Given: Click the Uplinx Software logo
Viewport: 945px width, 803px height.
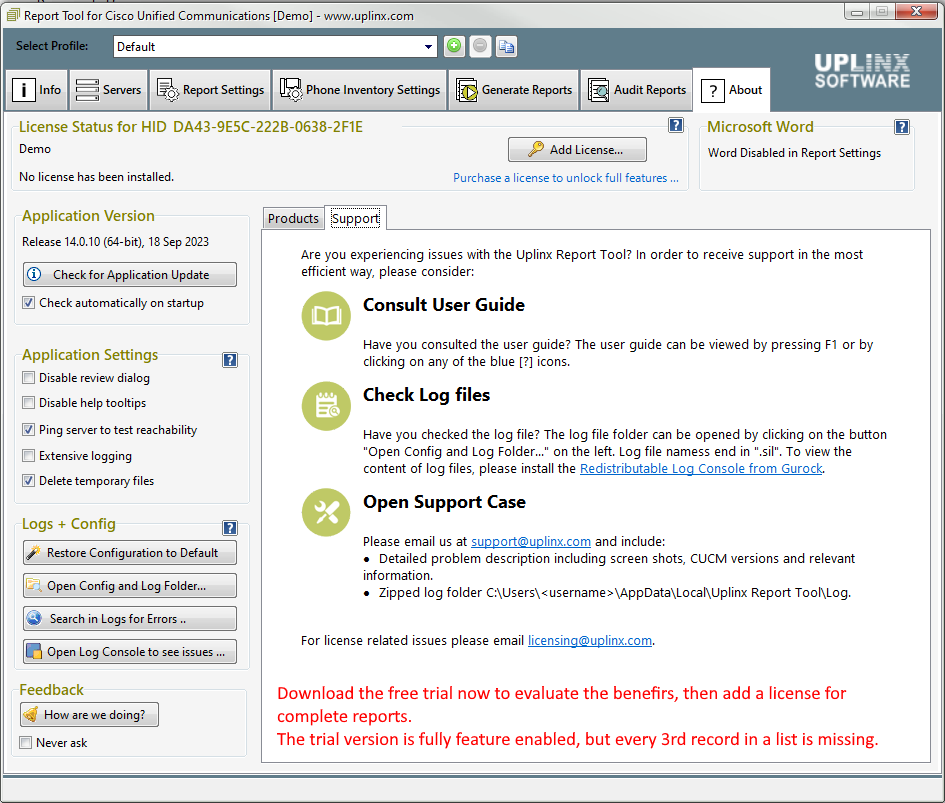Looking at the screenshot, I should click(862, 71).
